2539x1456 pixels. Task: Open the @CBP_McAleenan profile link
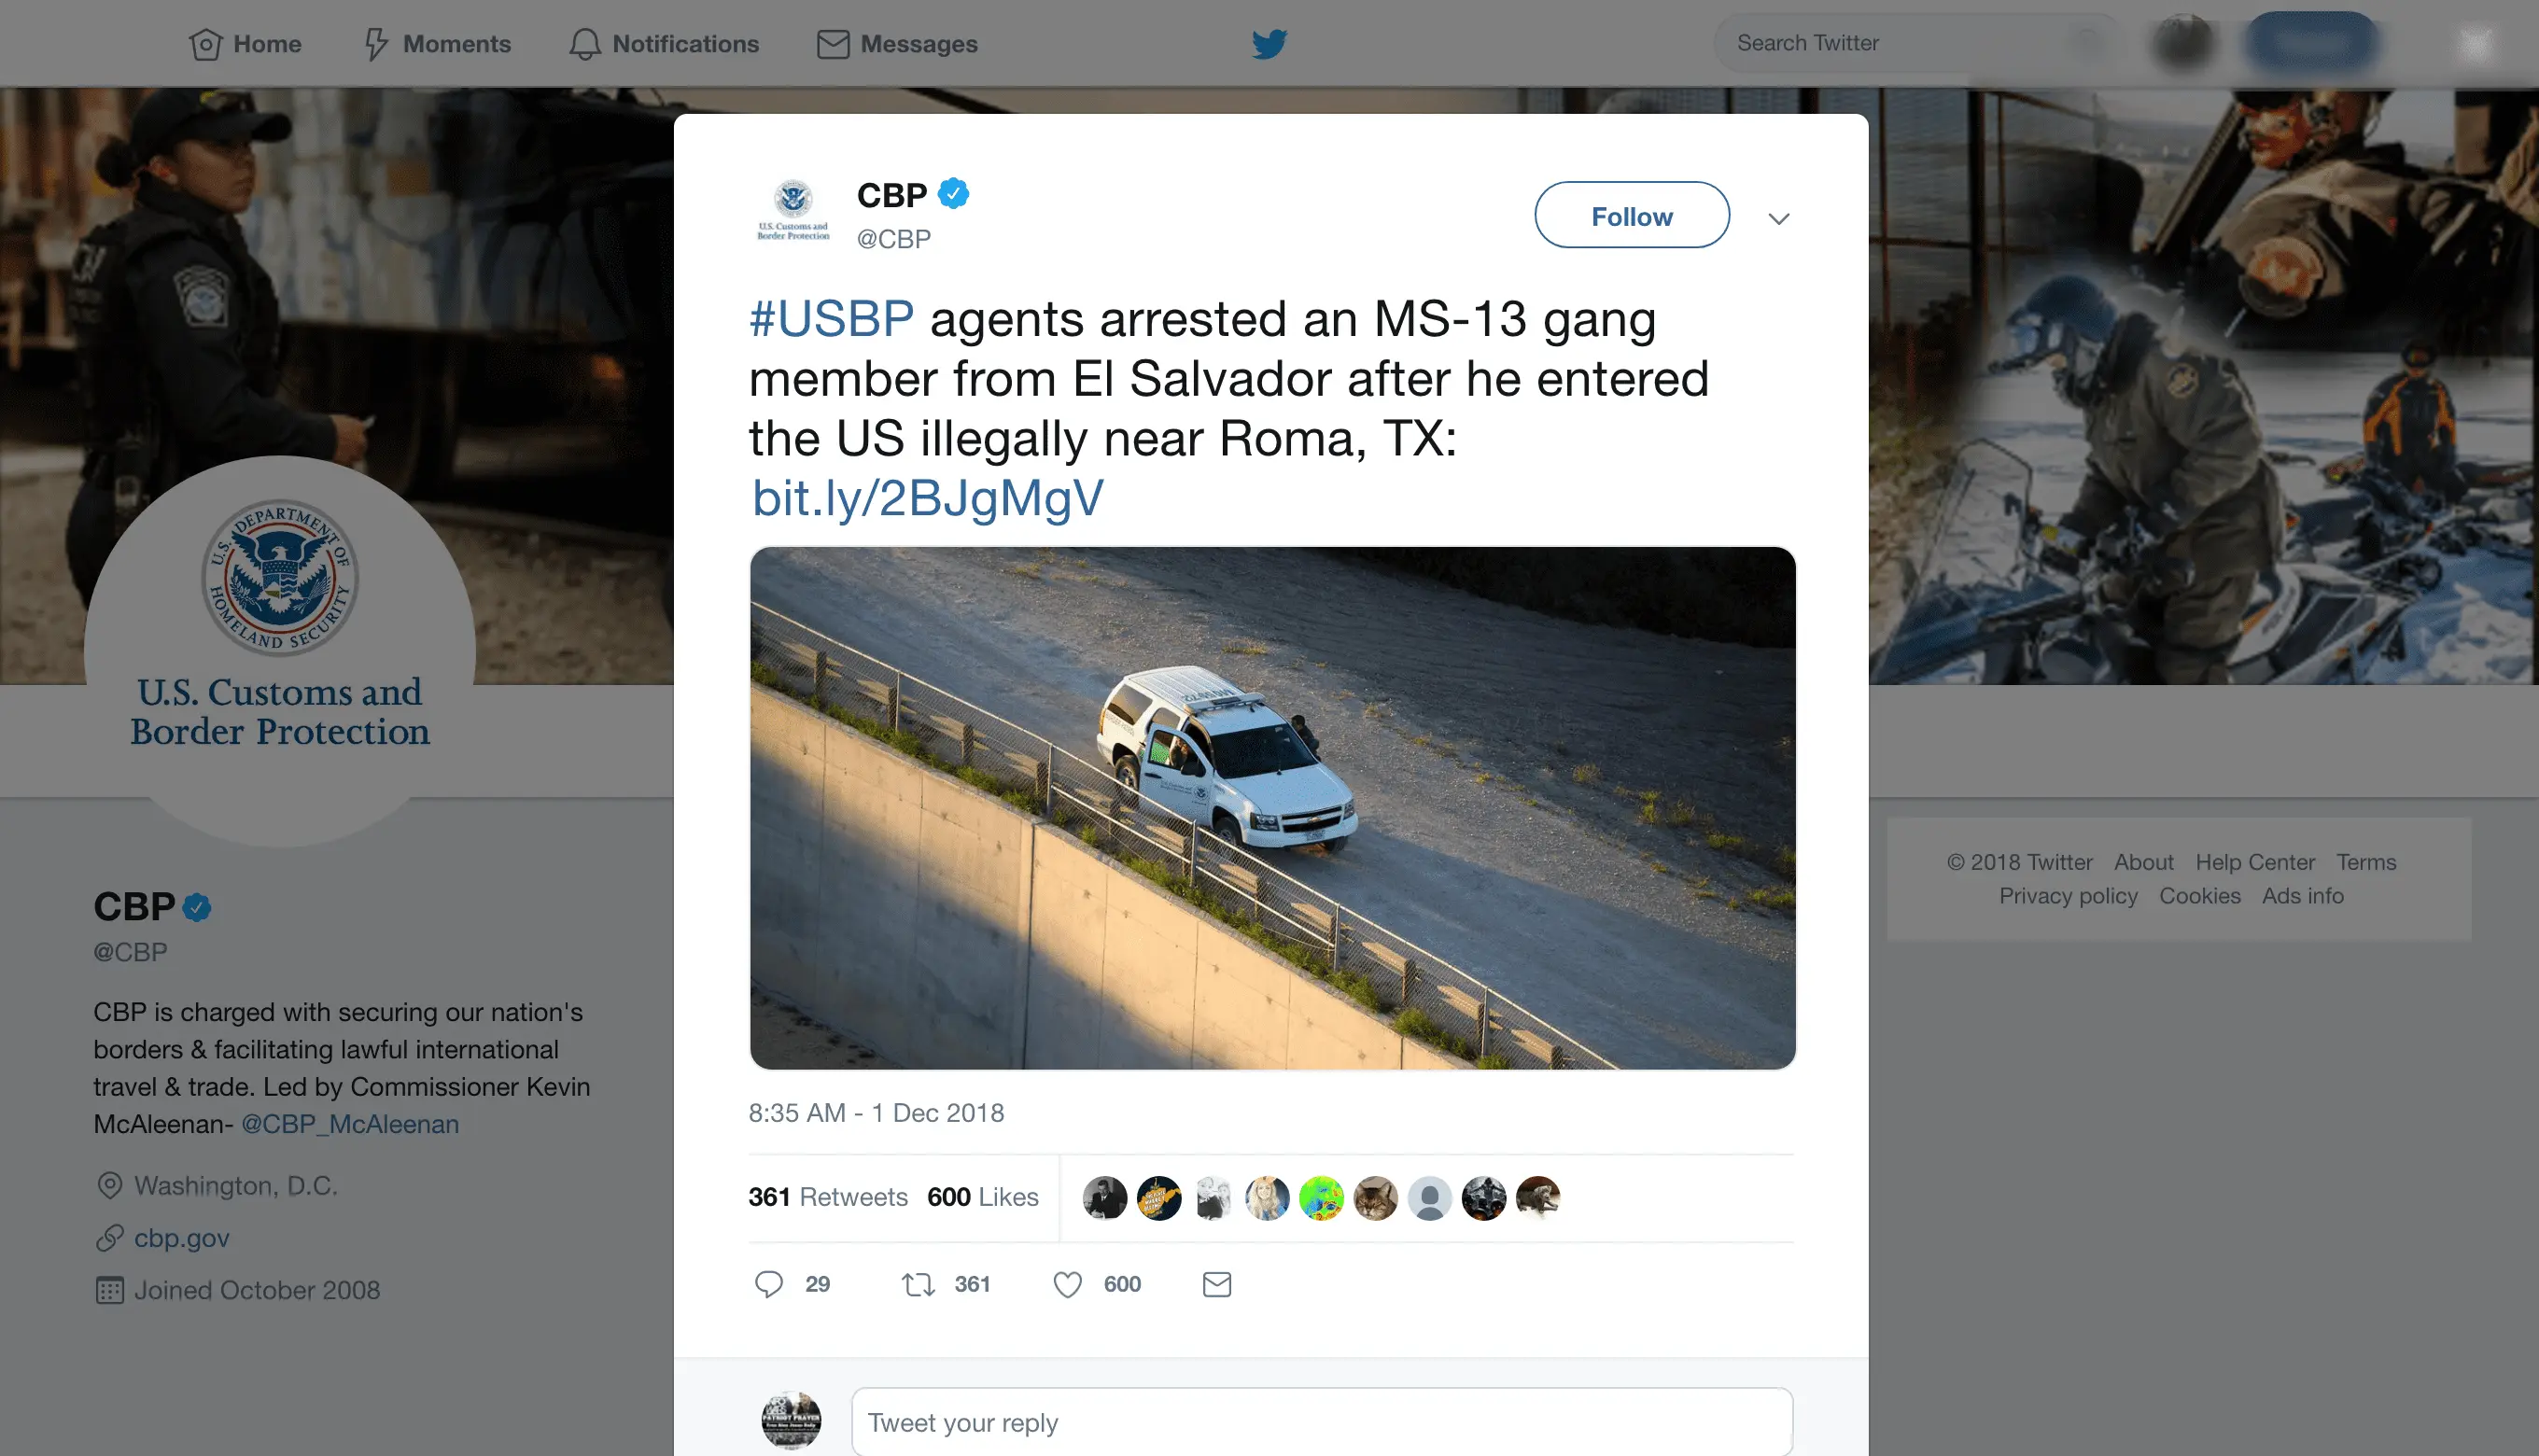pyautogui.click(x=350, y=1124)
